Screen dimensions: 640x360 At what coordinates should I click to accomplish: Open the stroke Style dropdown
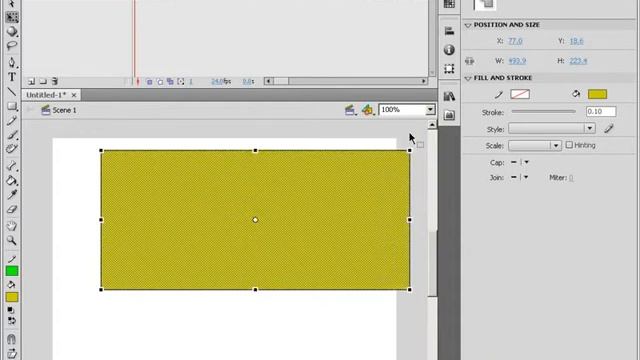(551, 129)
